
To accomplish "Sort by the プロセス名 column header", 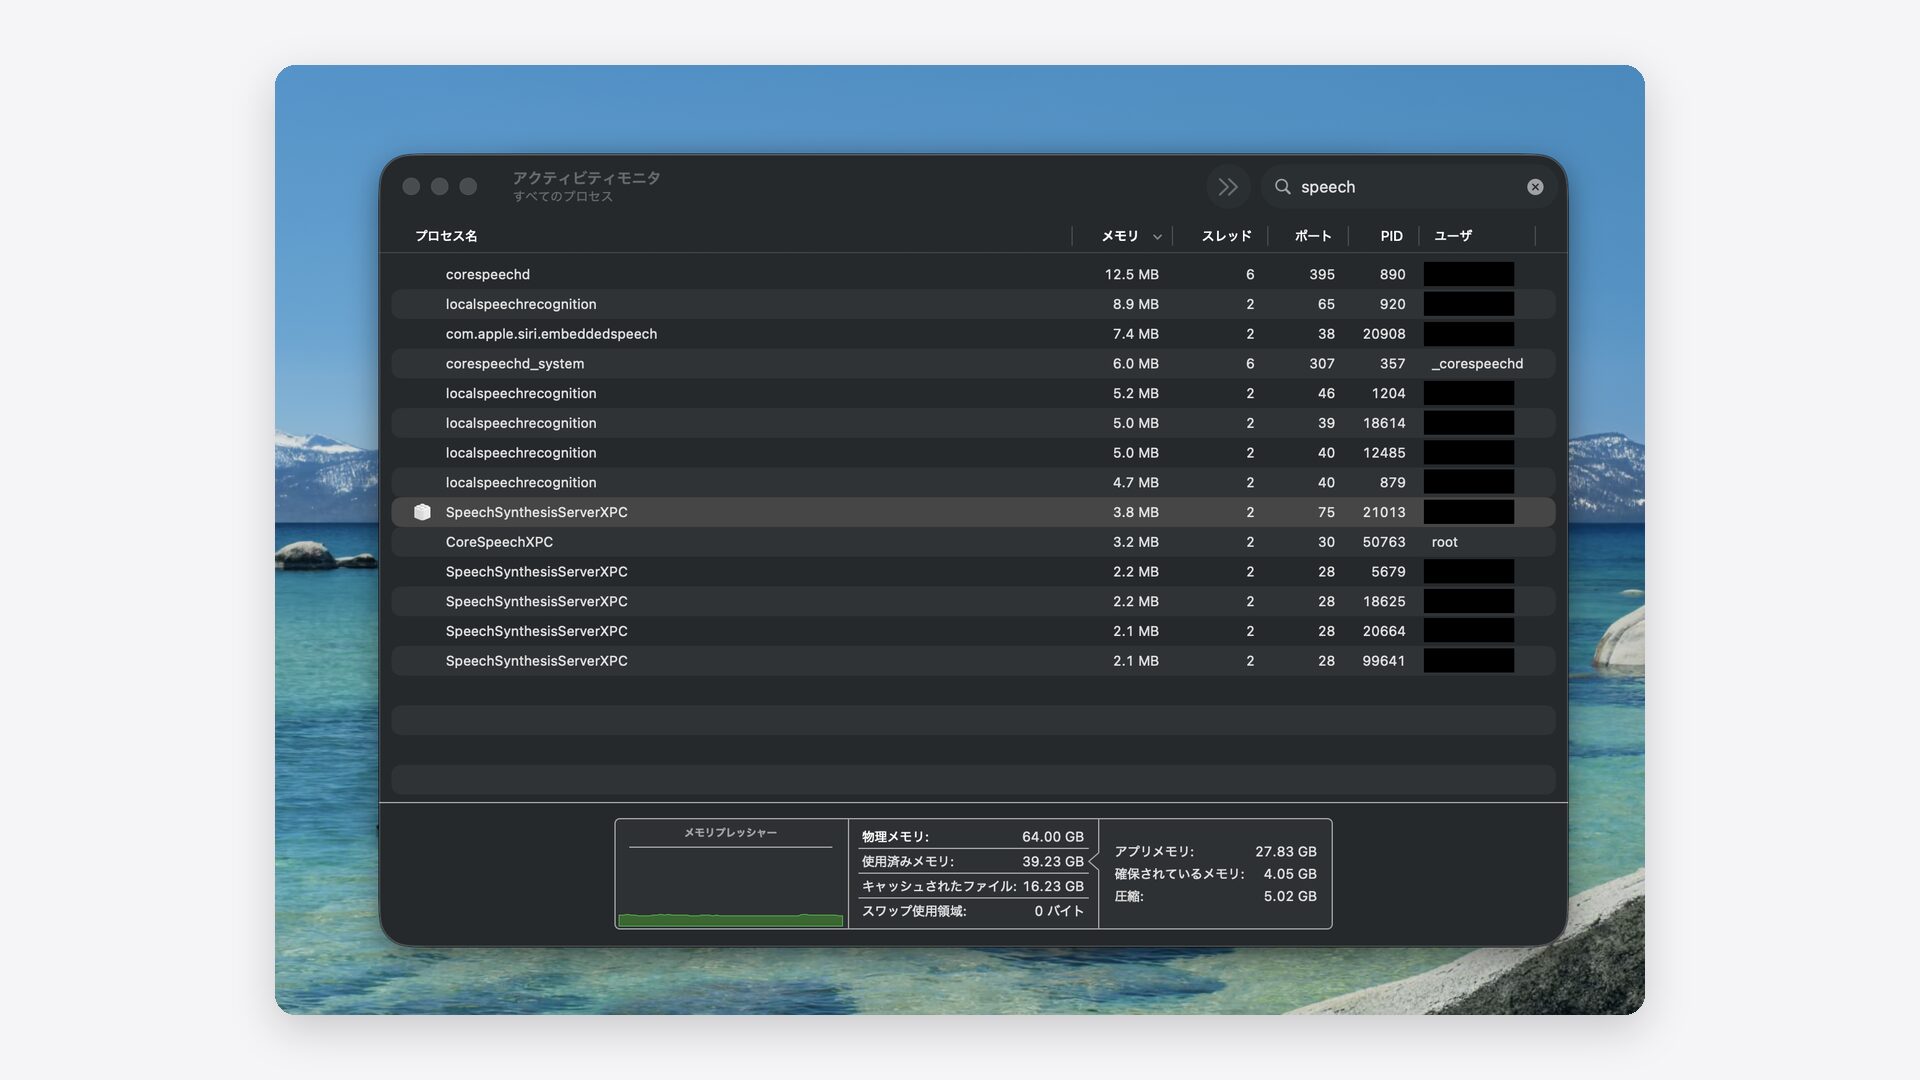I will pyautogui.click(x=446, y=236).
